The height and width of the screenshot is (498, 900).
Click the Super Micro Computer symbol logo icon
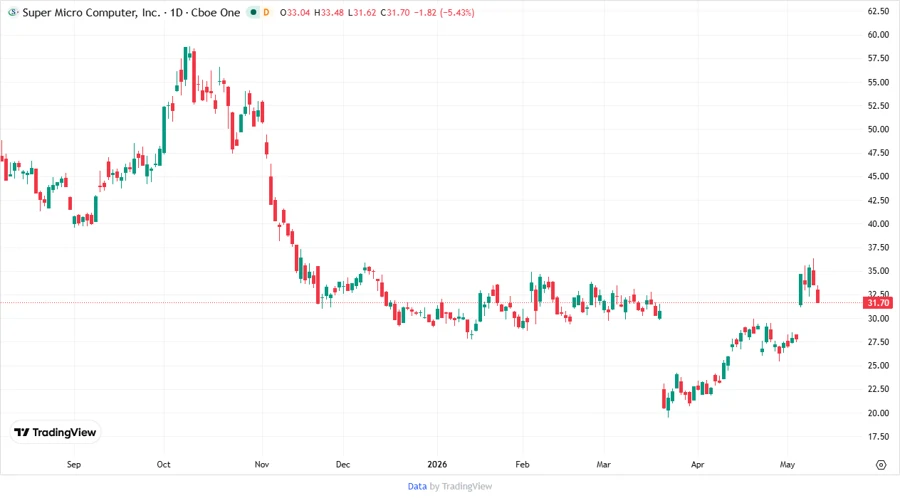pos(13,12)
